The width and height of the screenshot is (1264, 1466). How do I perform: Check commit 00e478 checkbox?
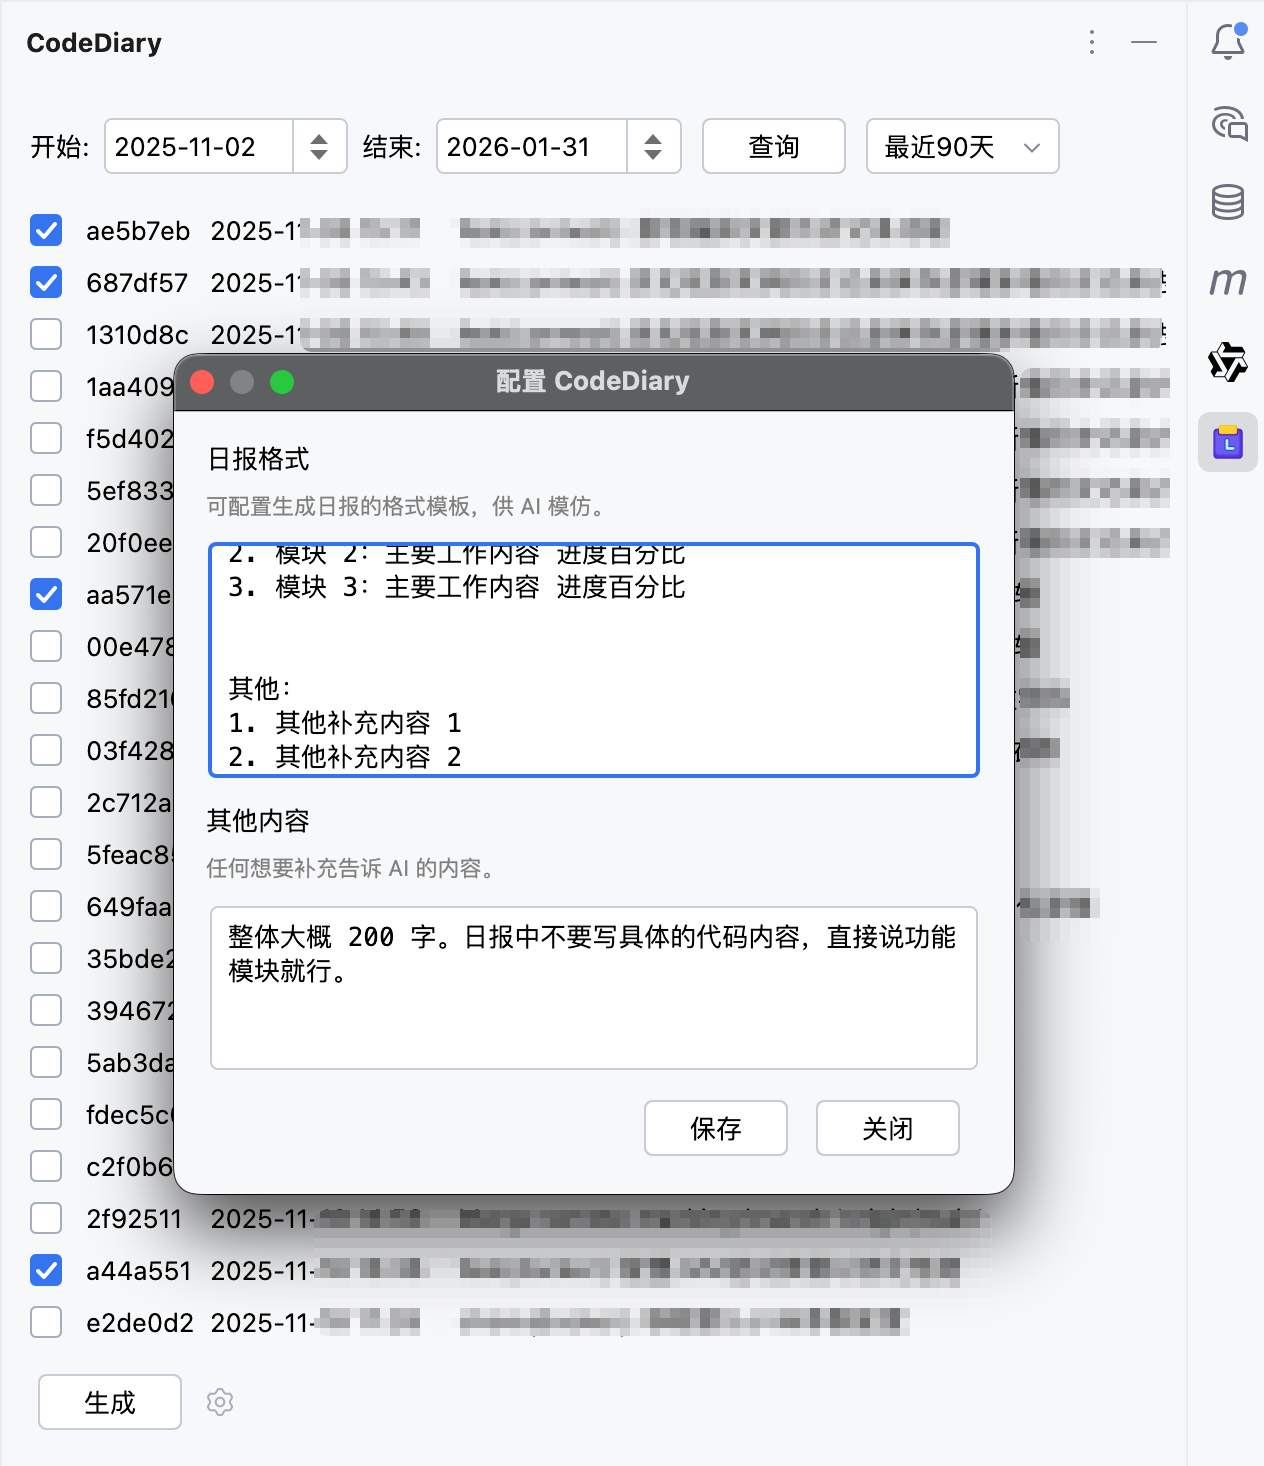tap(46, 646)
